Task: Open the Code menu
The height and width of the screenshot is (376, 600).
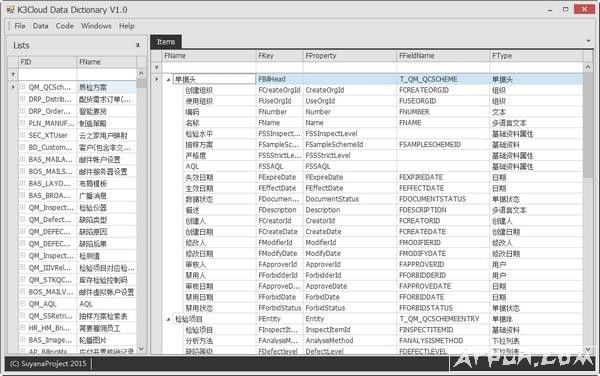Action: (64, 26)
